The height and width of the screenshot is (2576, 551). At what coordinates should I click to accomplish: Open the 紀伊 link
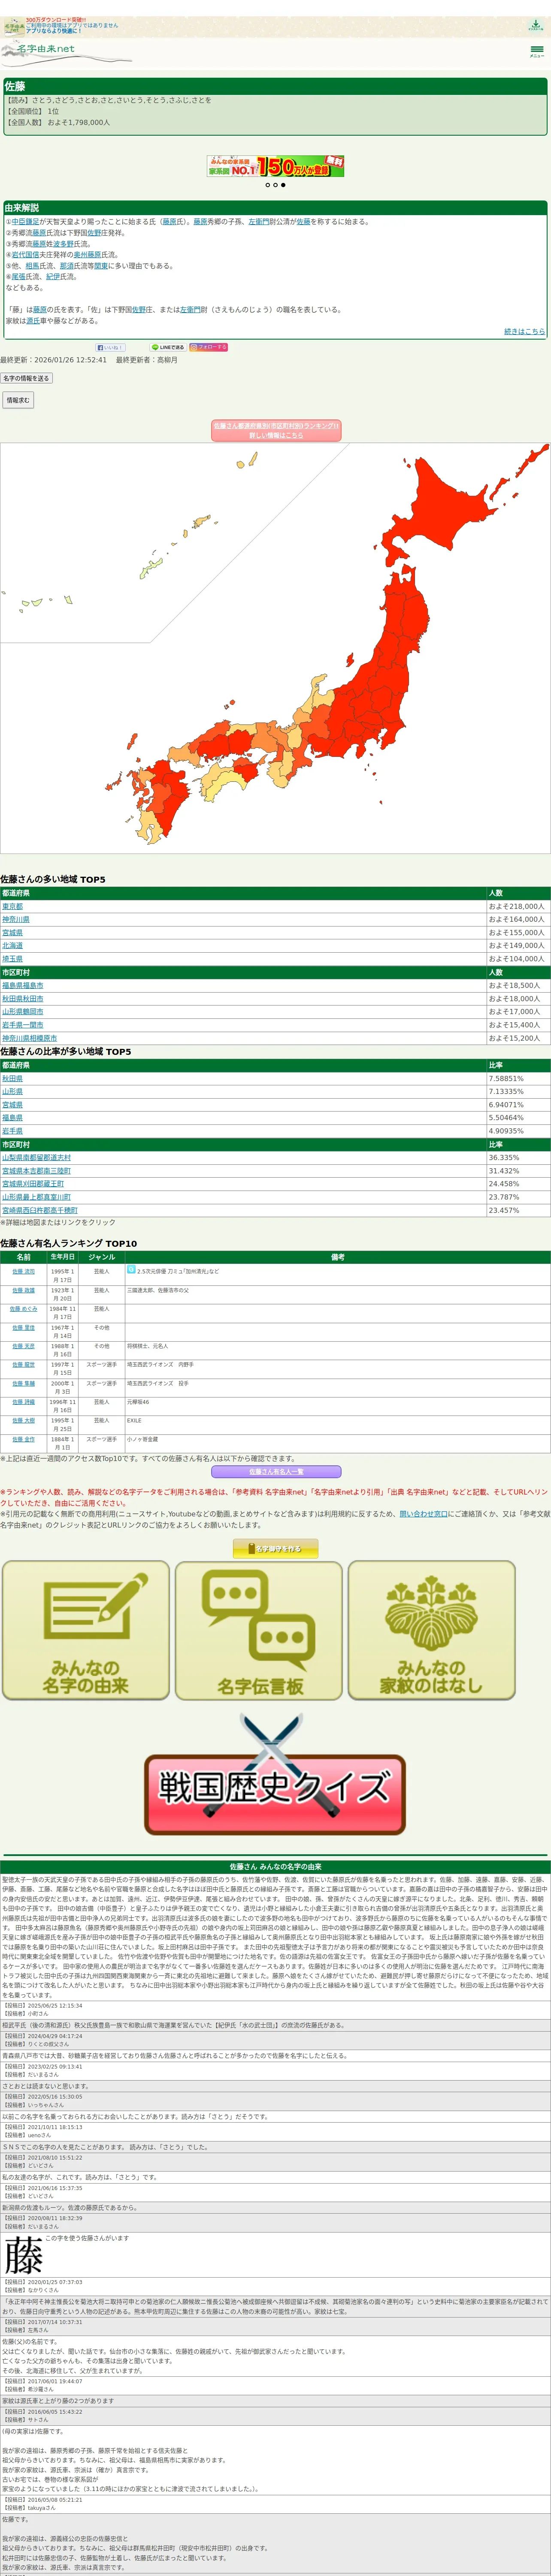point(53,277)
